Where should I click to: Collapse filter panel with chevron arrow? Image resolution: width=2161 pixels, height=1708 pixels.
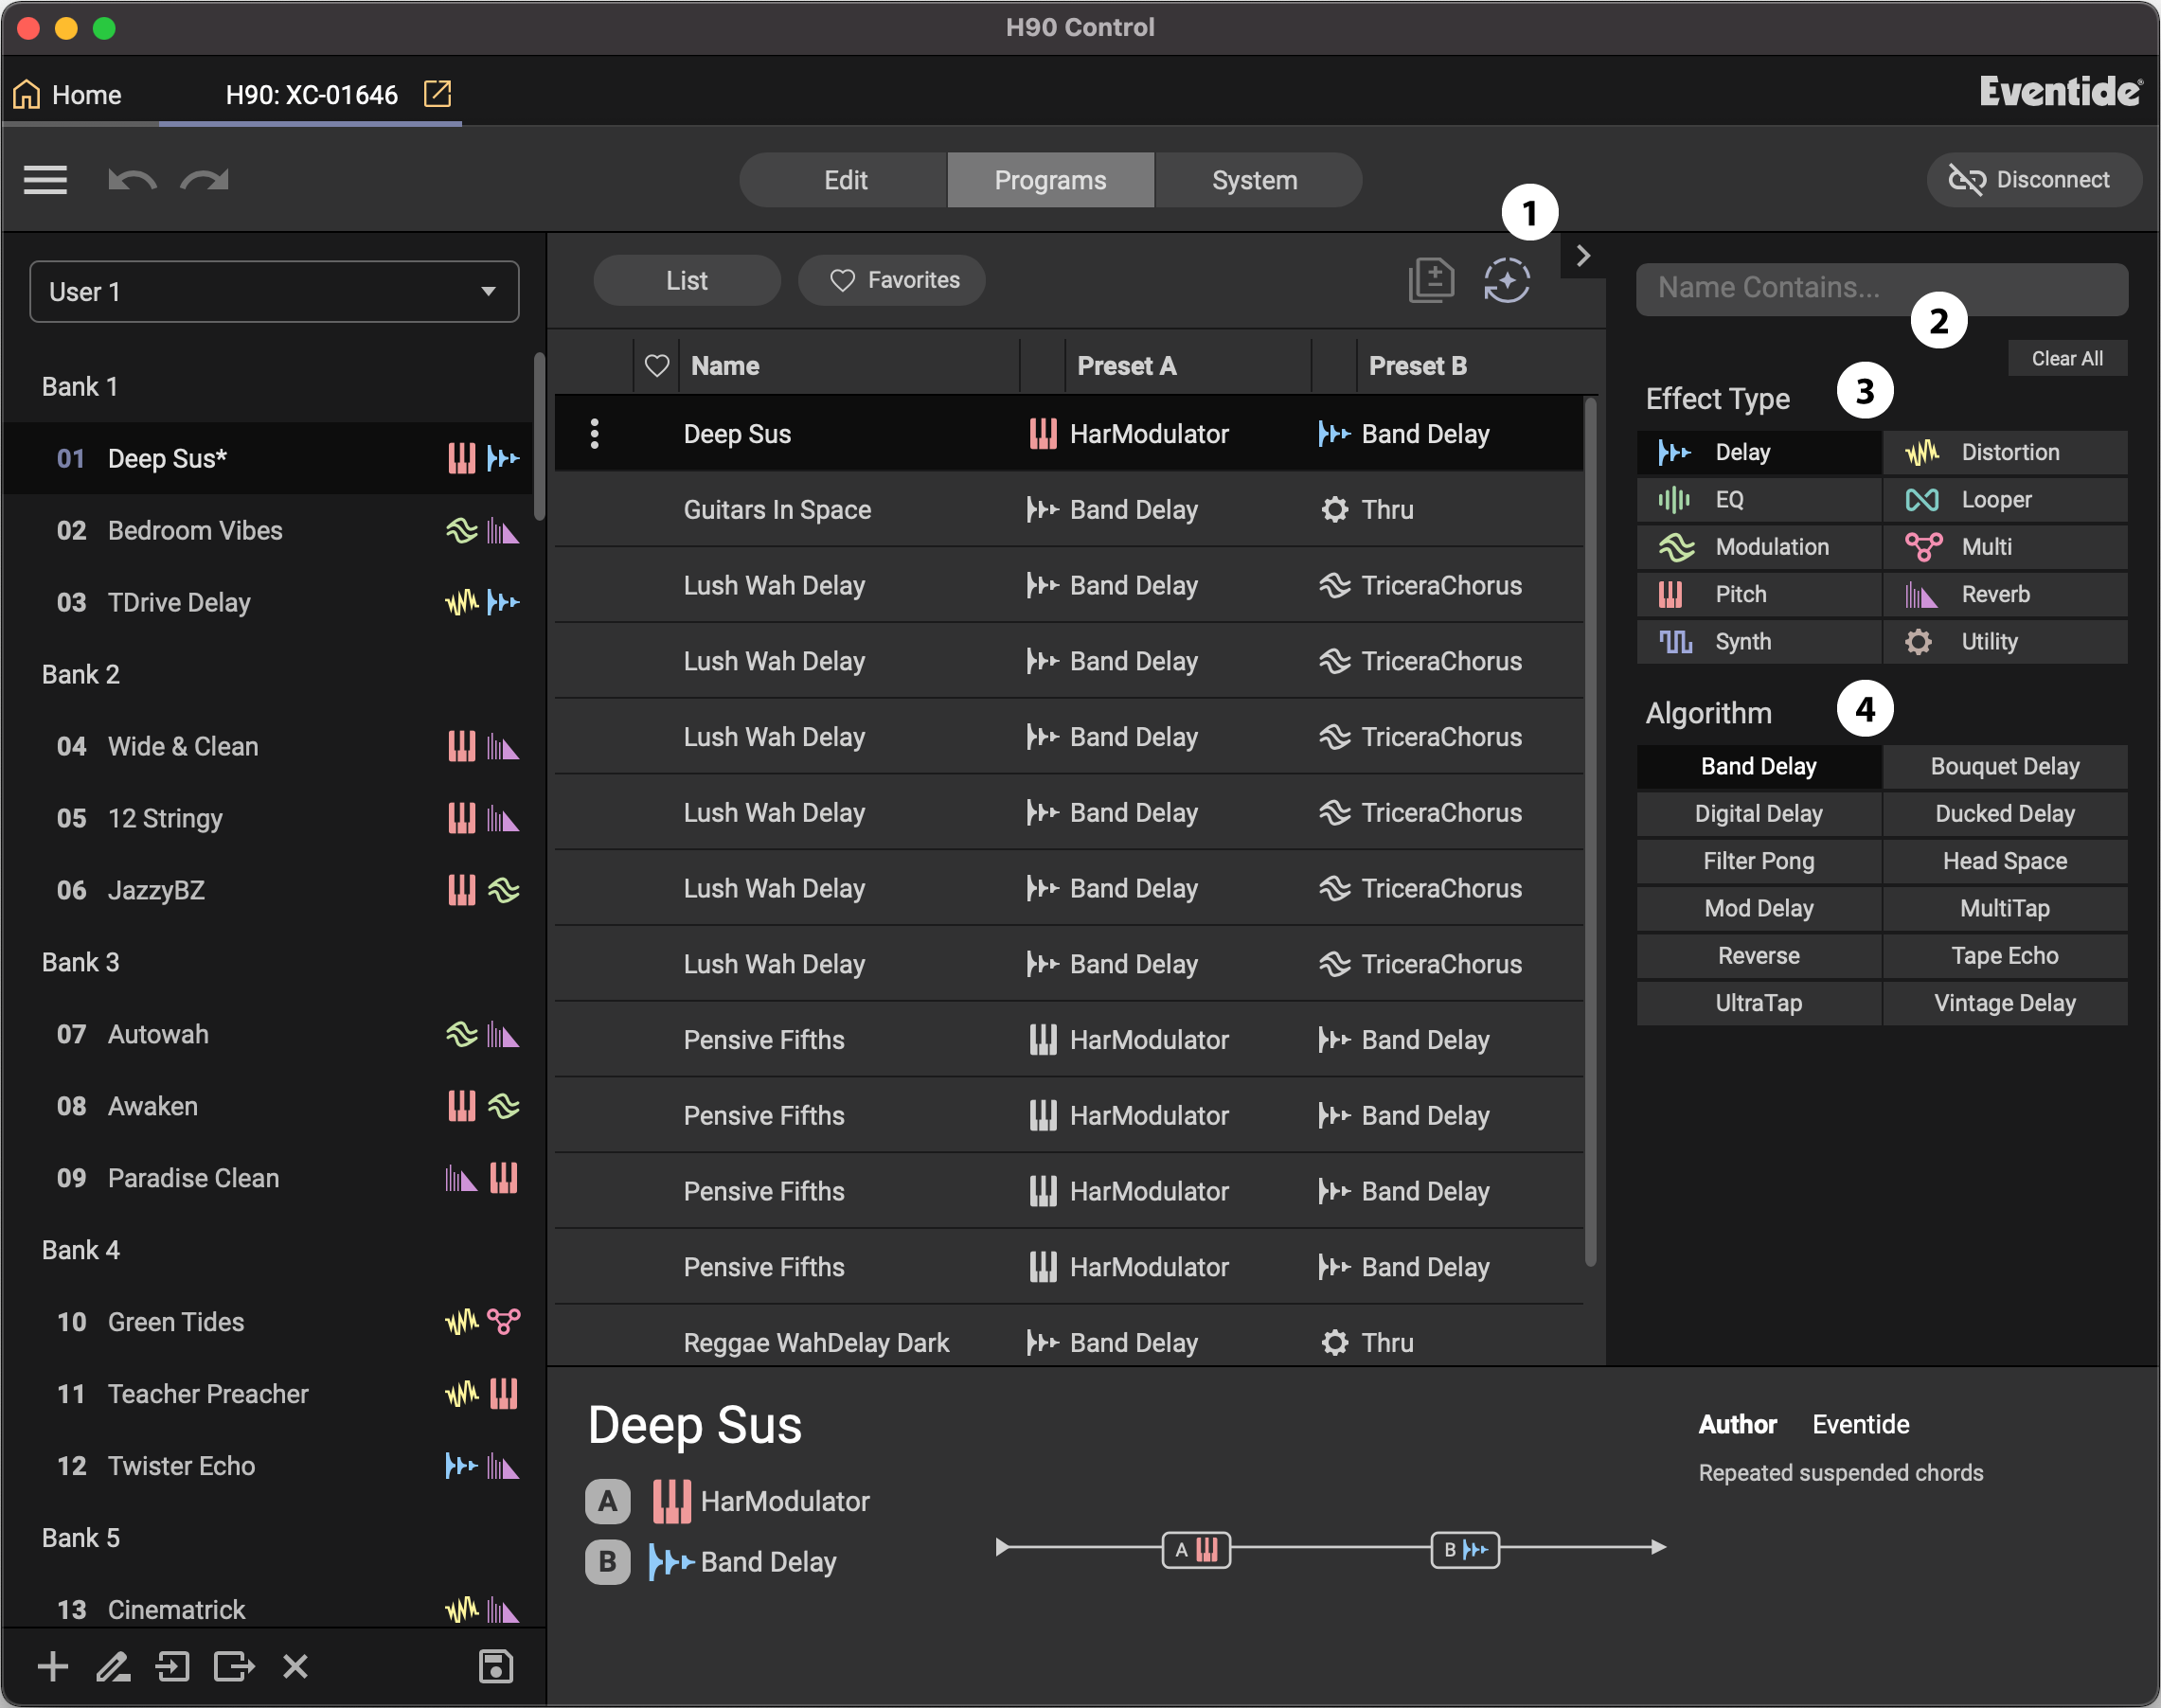1583,256
